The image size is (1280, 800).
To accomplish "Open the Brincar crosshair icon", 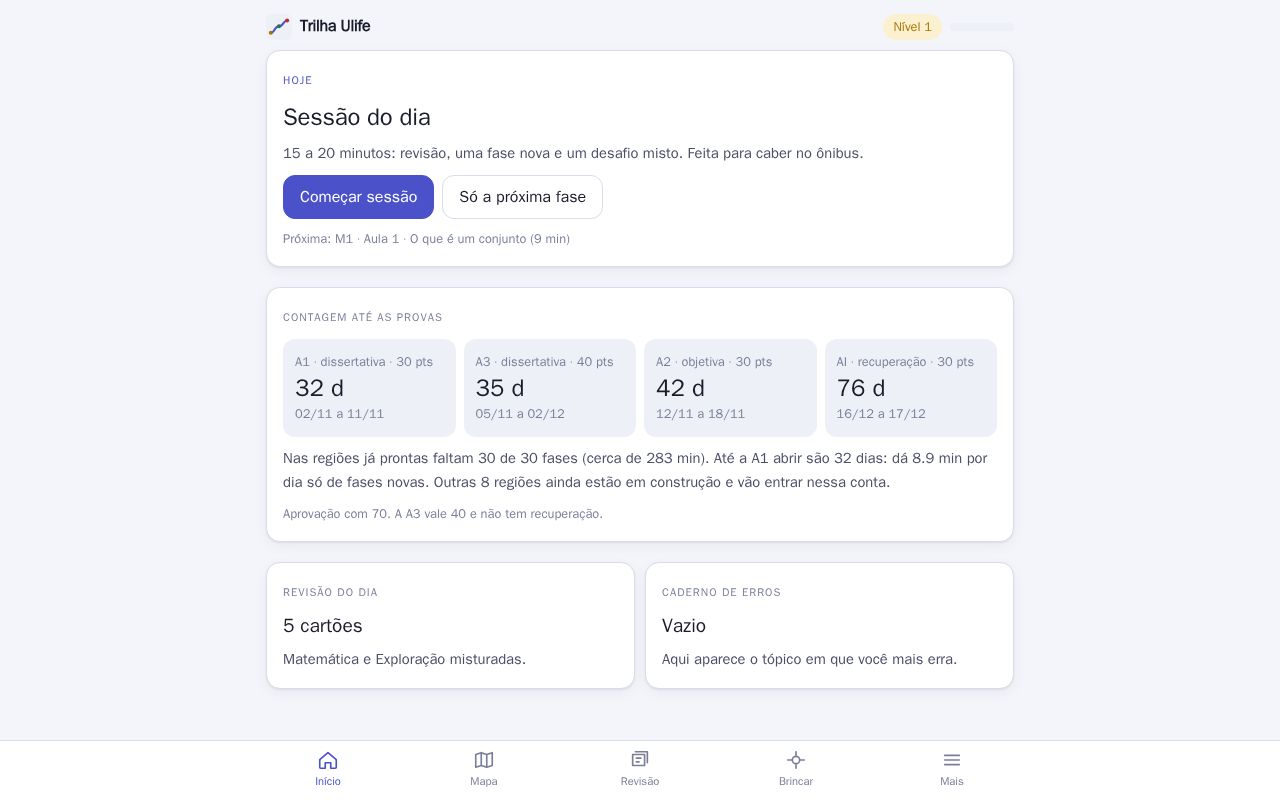I will 796,760.
